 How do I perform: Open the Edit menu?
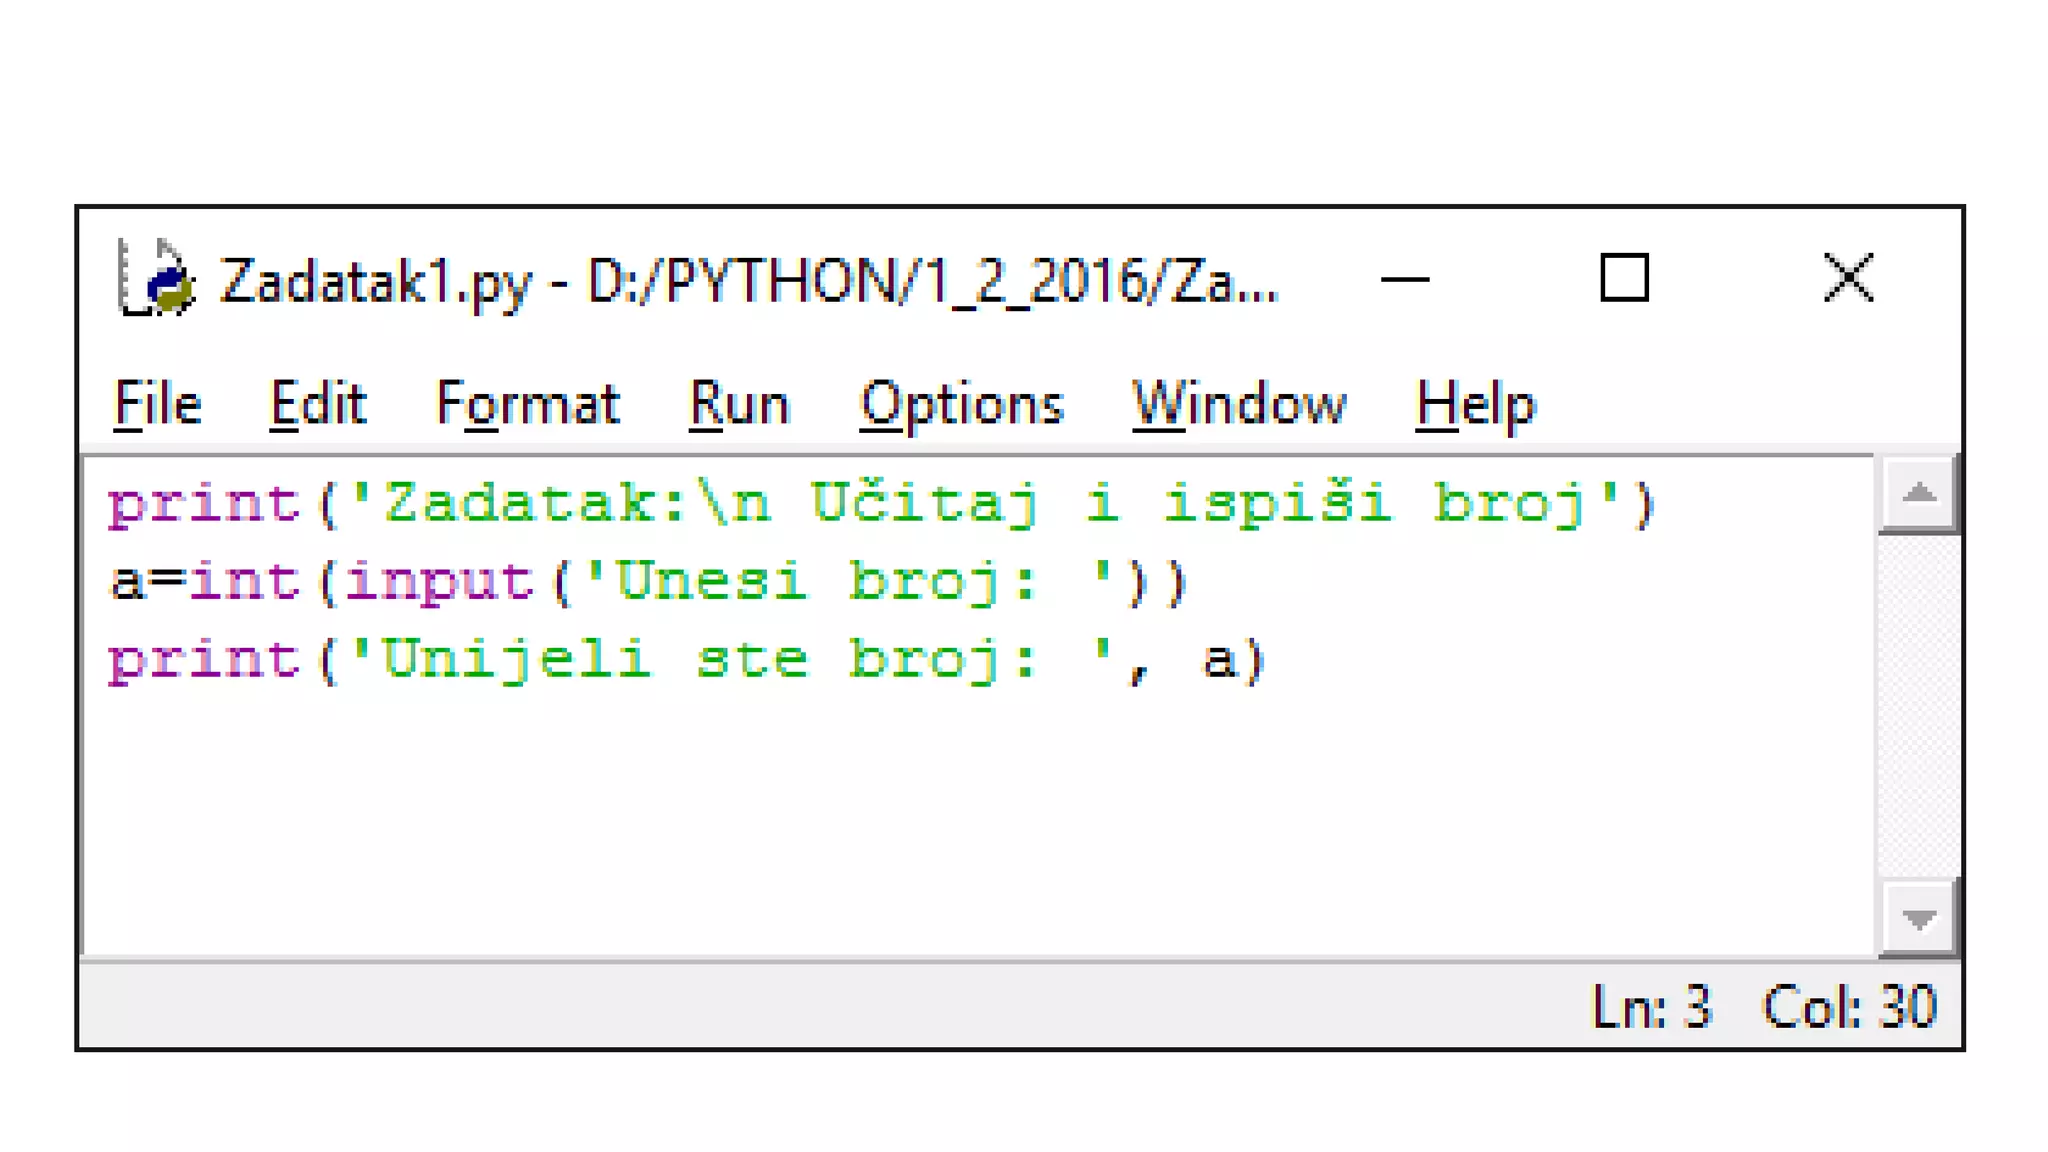[317, 405]
